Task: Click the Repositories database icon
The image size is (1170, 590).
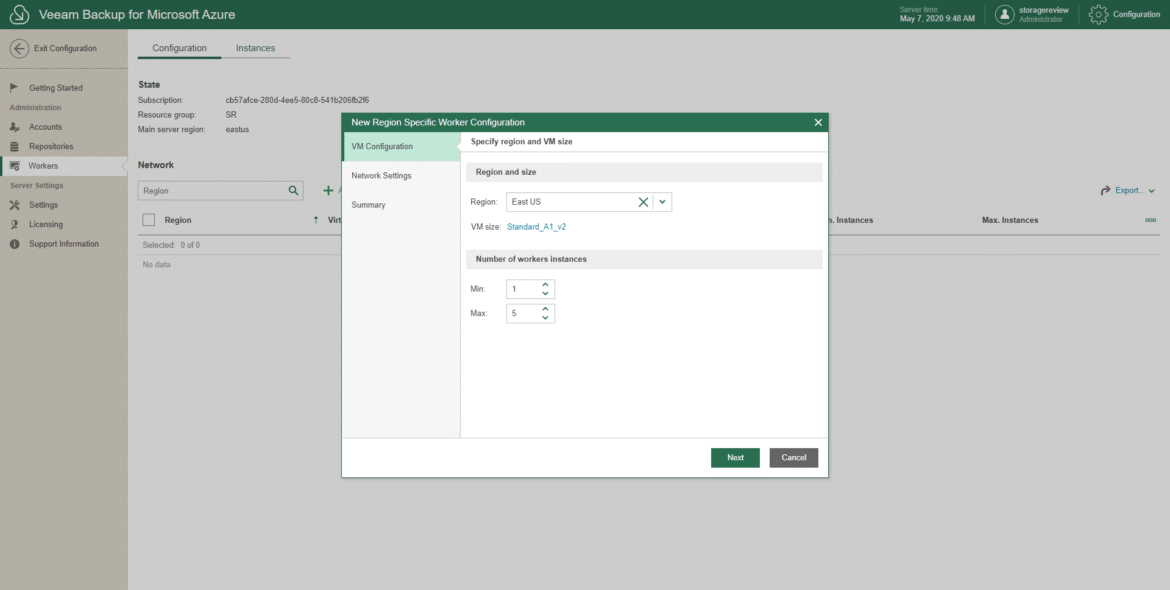Action: tap(14, 147)
